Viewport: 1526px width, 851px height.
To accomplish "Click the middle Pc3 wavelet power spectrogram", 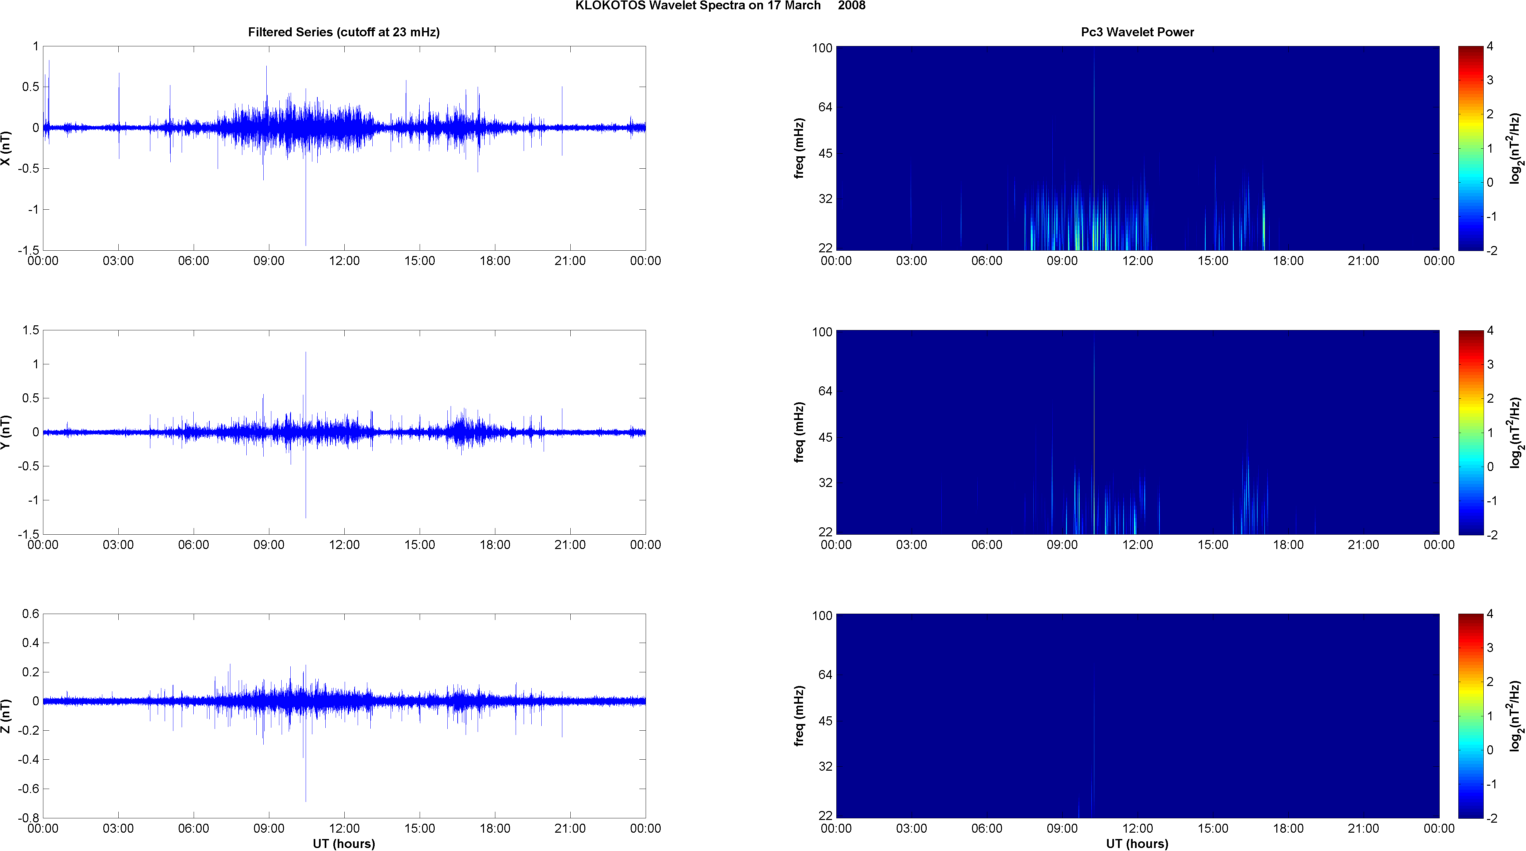I will pos(1137,432).
